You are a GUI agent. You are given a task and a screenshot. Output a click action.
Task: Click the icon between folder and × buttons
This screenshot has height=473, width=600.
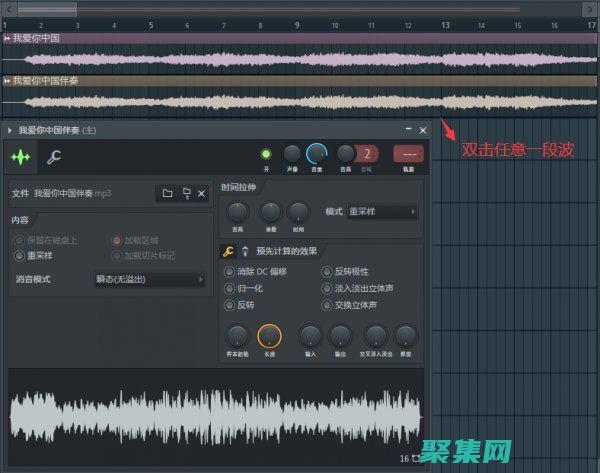click(186, 193)
